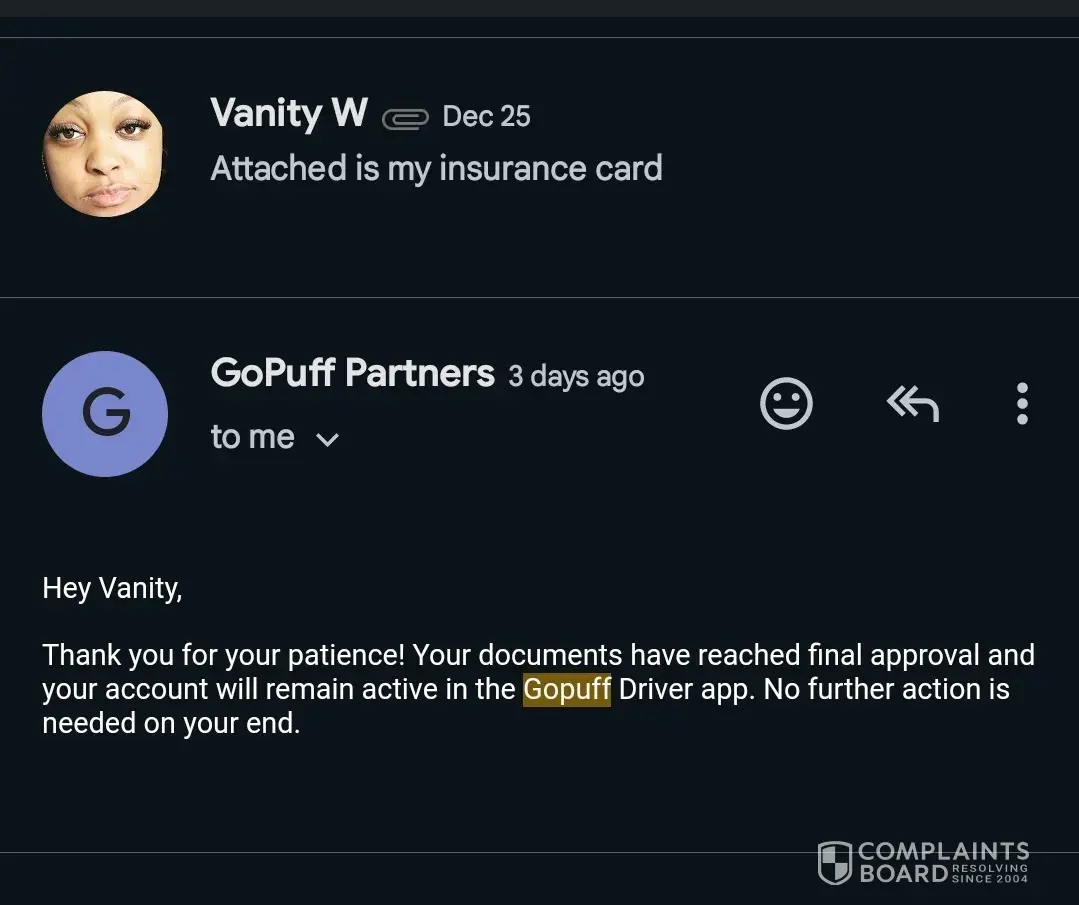
Task: Click the ComplaintsBoard shield logo
Action: 835,863
